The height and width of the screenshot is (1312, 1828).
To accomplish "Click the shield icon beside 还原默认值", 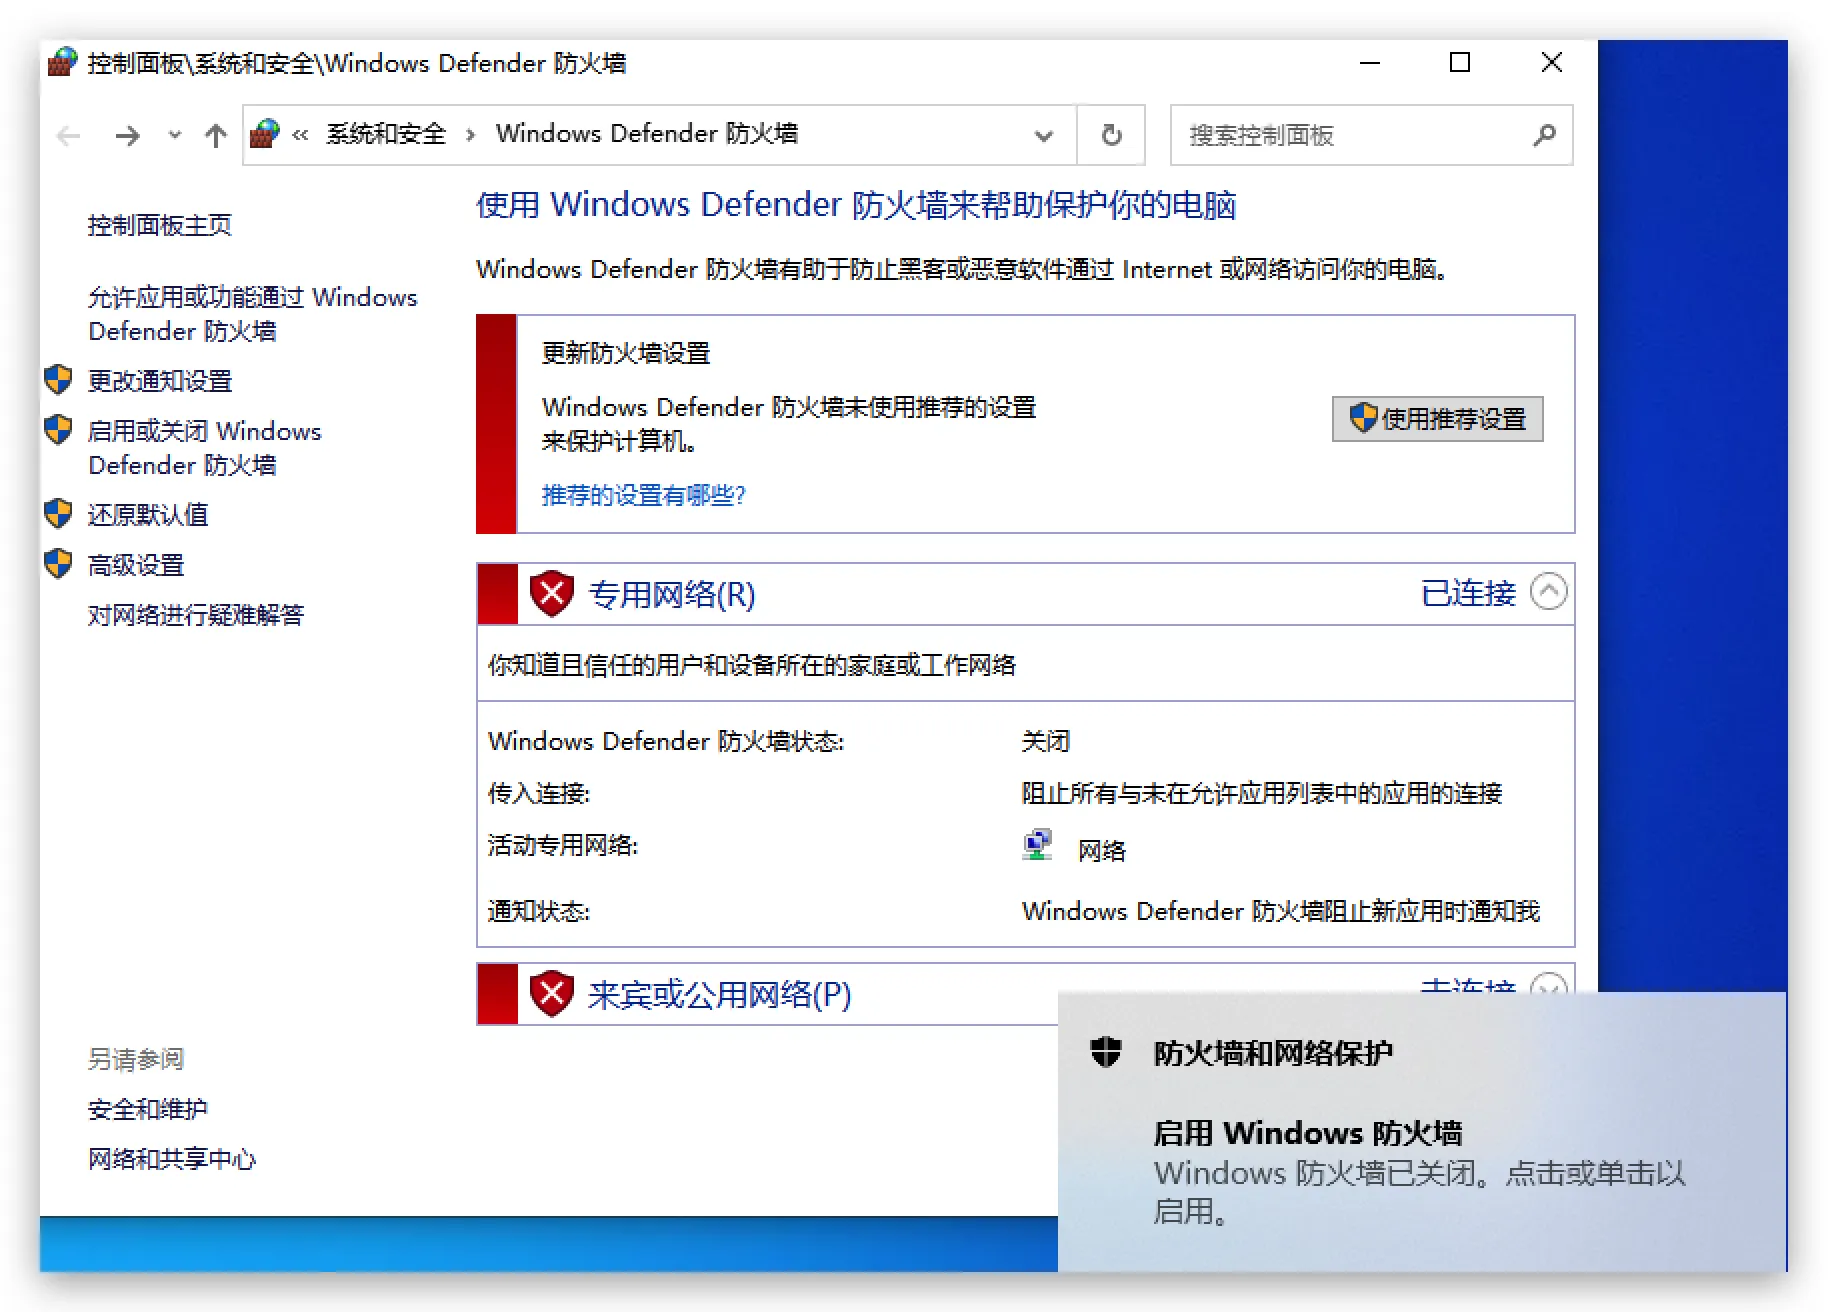I will pos(58,514).
